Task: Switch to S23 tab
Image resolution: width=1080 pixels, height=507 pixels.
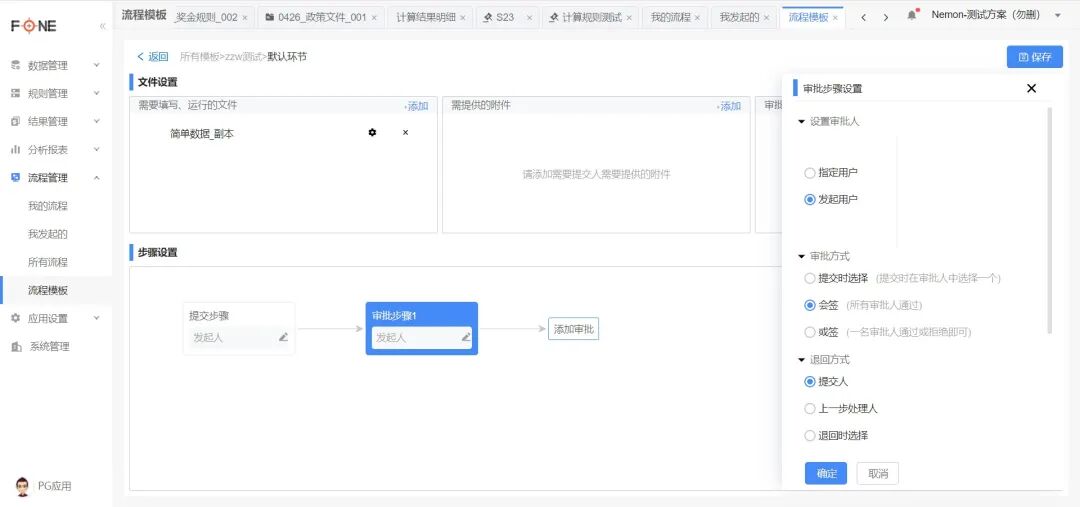Action: click(508, 17)
